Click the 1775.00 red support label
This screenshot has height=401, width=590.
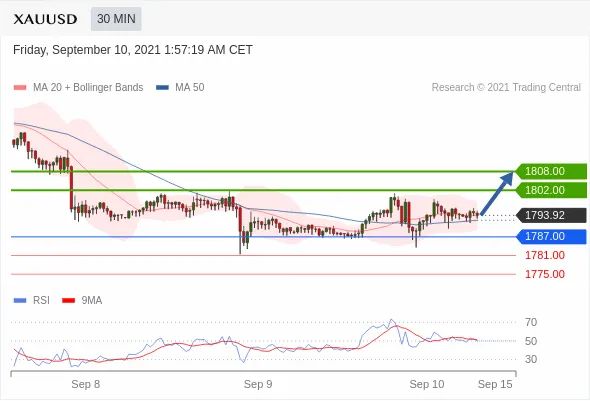(x=545, y=274)
